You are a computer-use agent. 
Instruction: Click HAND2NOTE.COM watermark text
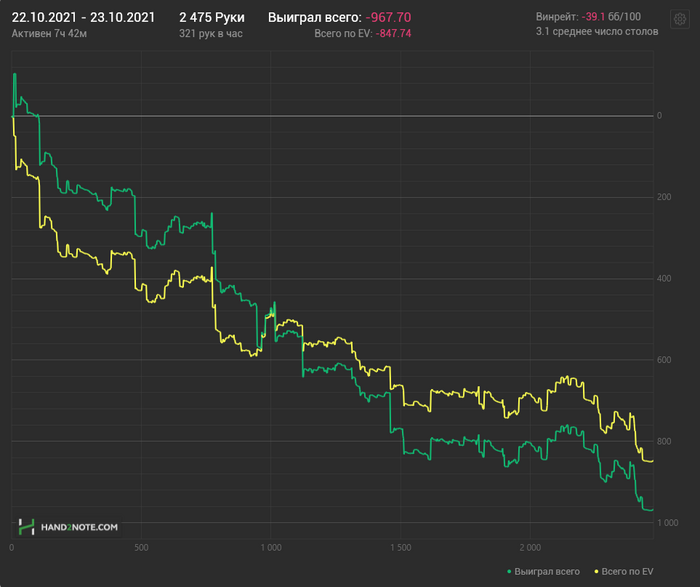pyautogui.click(x=80, y=526)
